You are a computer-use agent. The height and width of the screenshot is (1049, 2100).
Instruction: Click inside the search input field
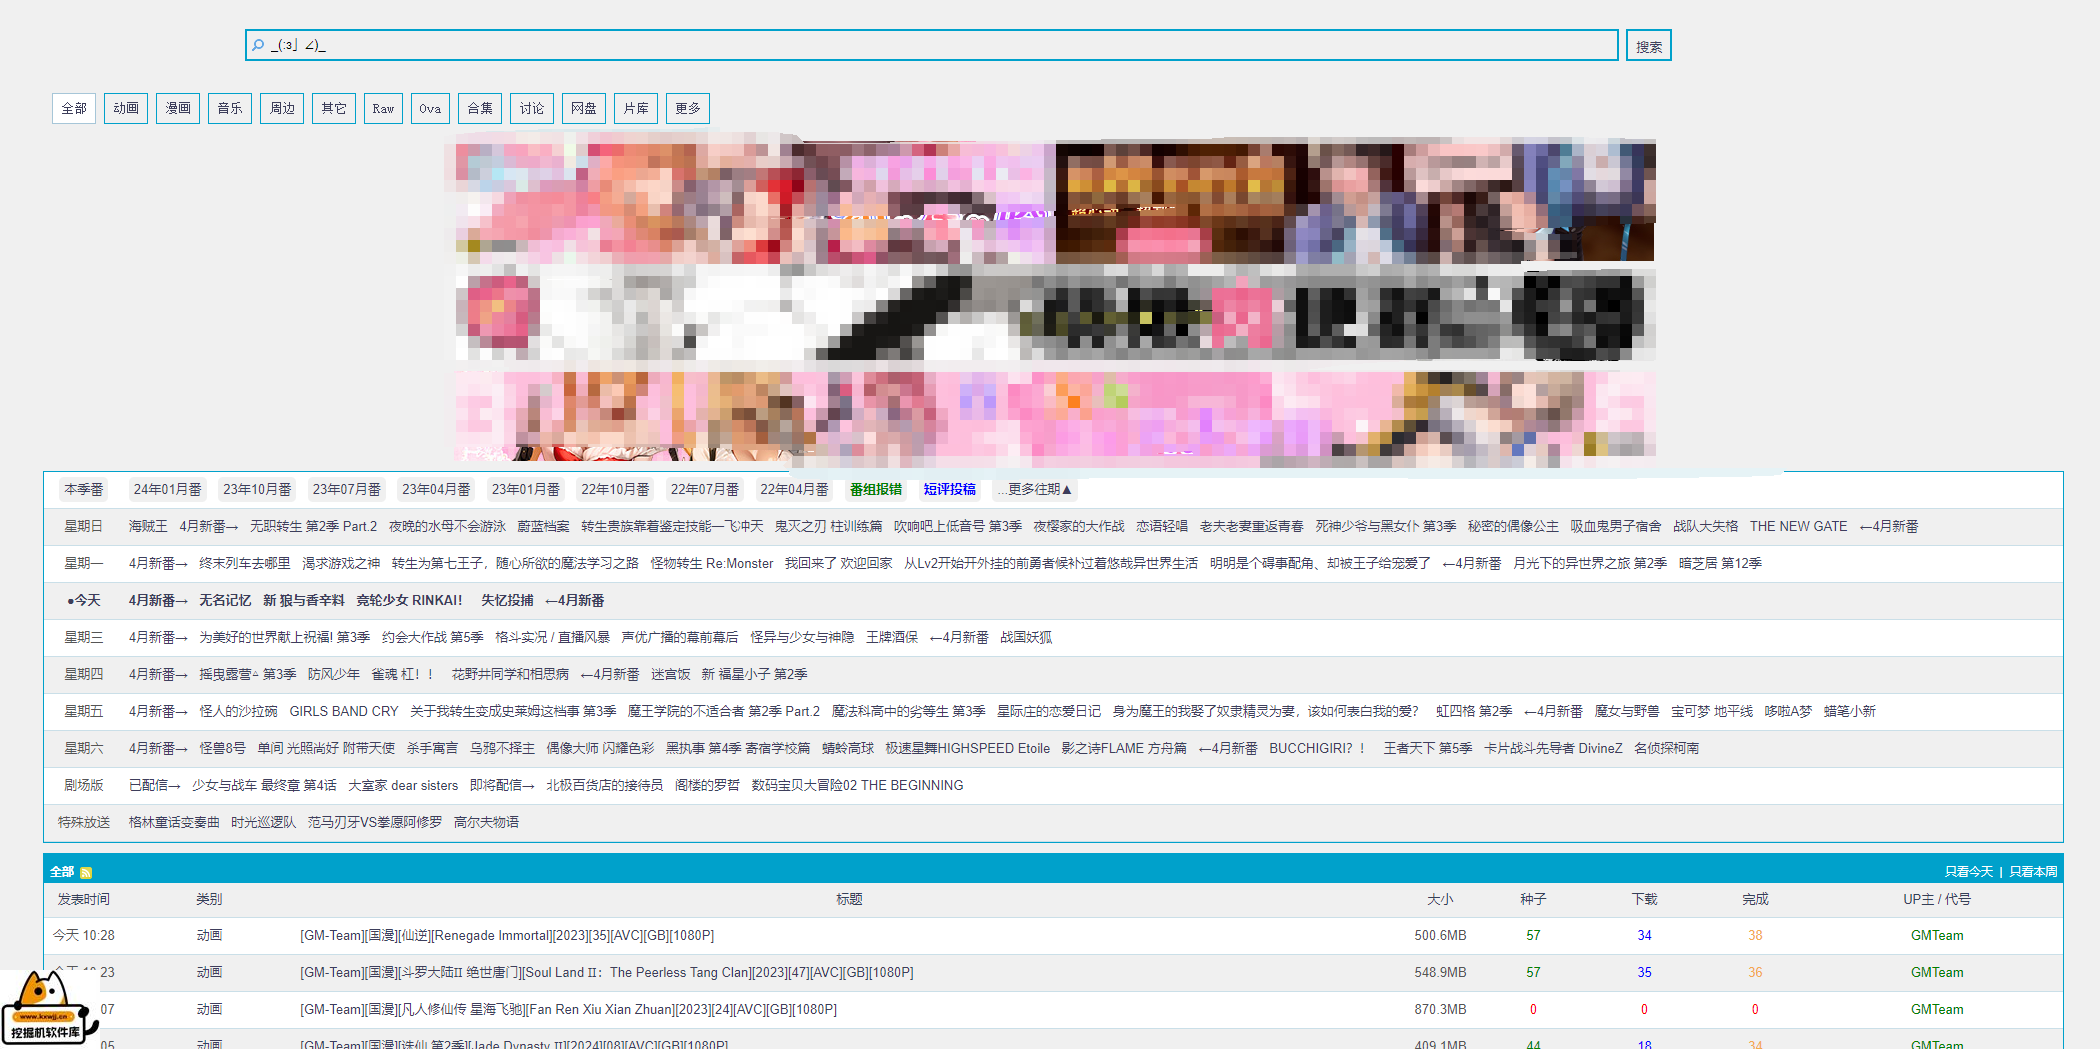click(930, 45)
